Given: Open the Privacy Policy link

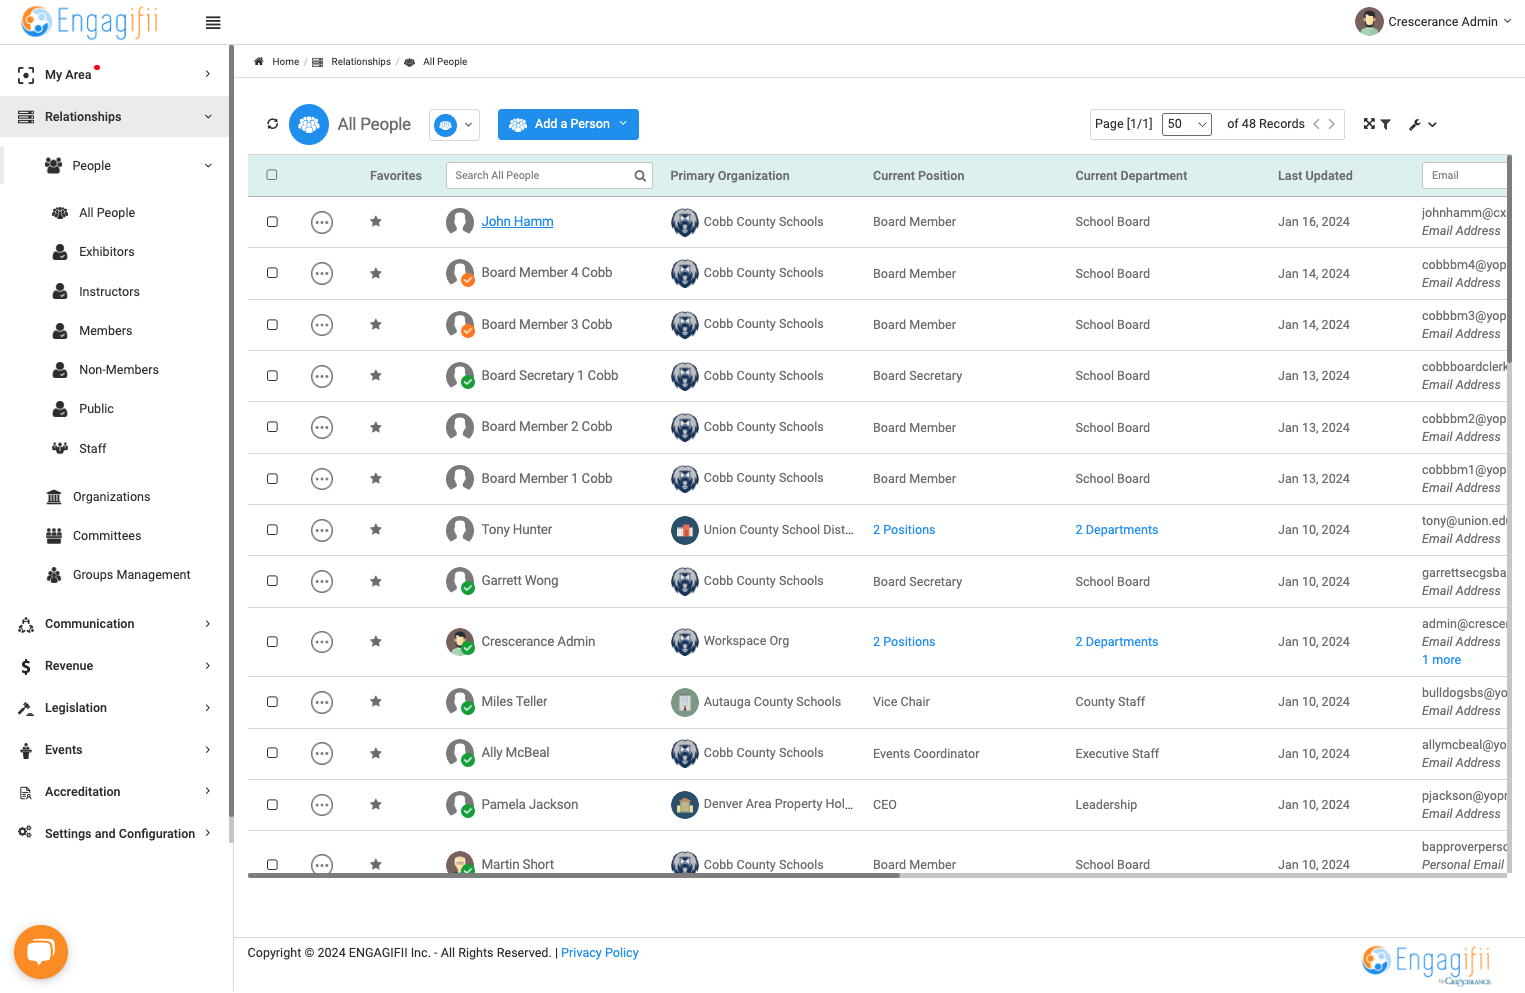Looking at the screenshot, I should click(x=600, y=953).
